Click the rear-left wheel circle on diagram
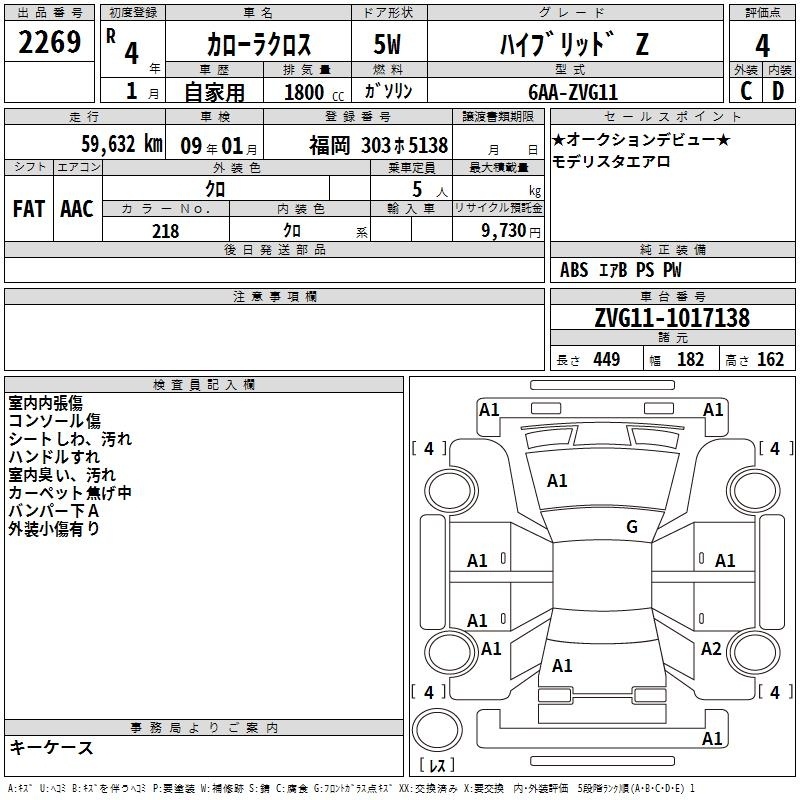 tap(451, 653)
